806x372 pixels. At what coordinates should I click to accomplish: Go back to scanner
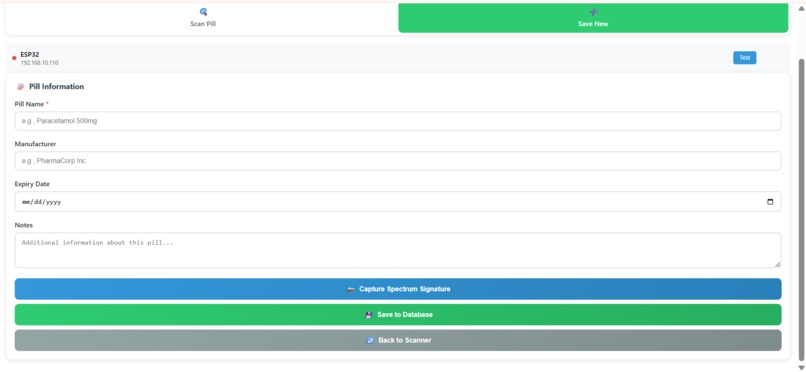398,340
